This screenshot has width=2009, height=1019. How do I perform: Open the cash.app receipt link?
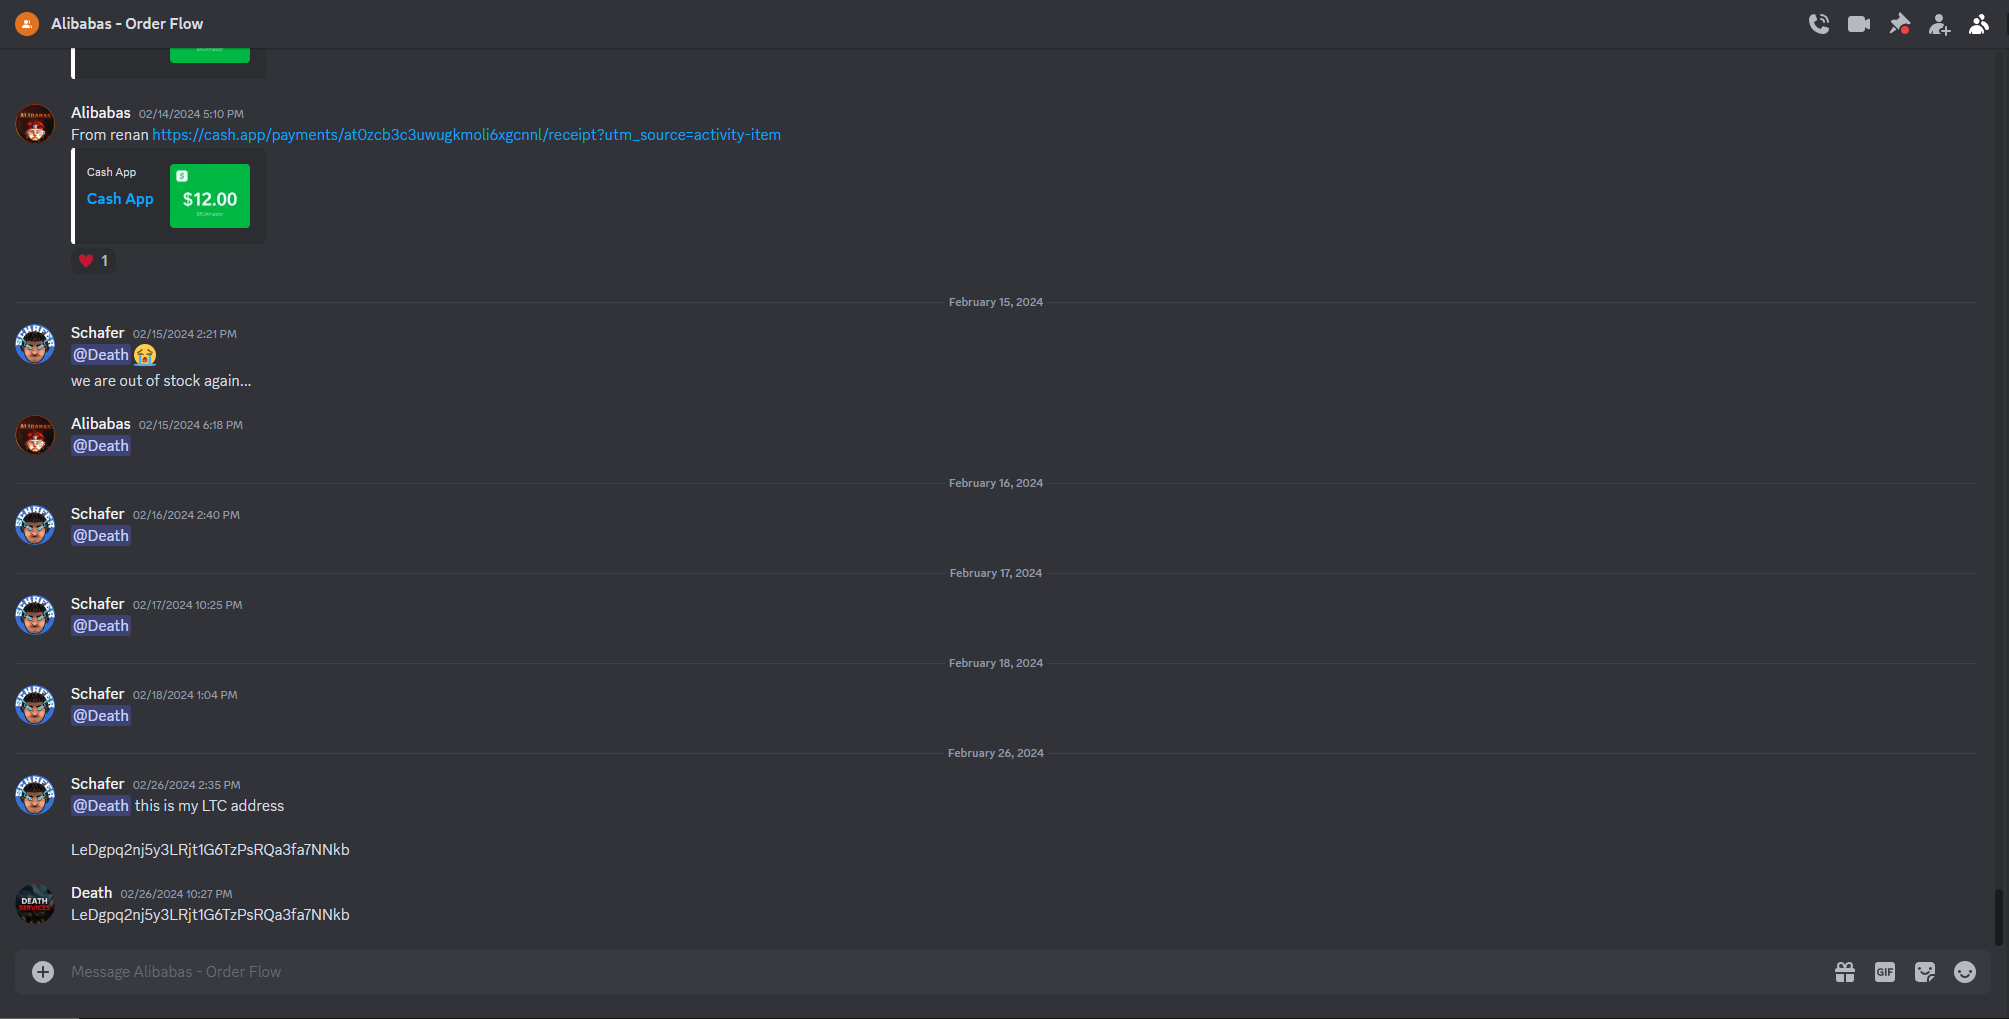466,135
